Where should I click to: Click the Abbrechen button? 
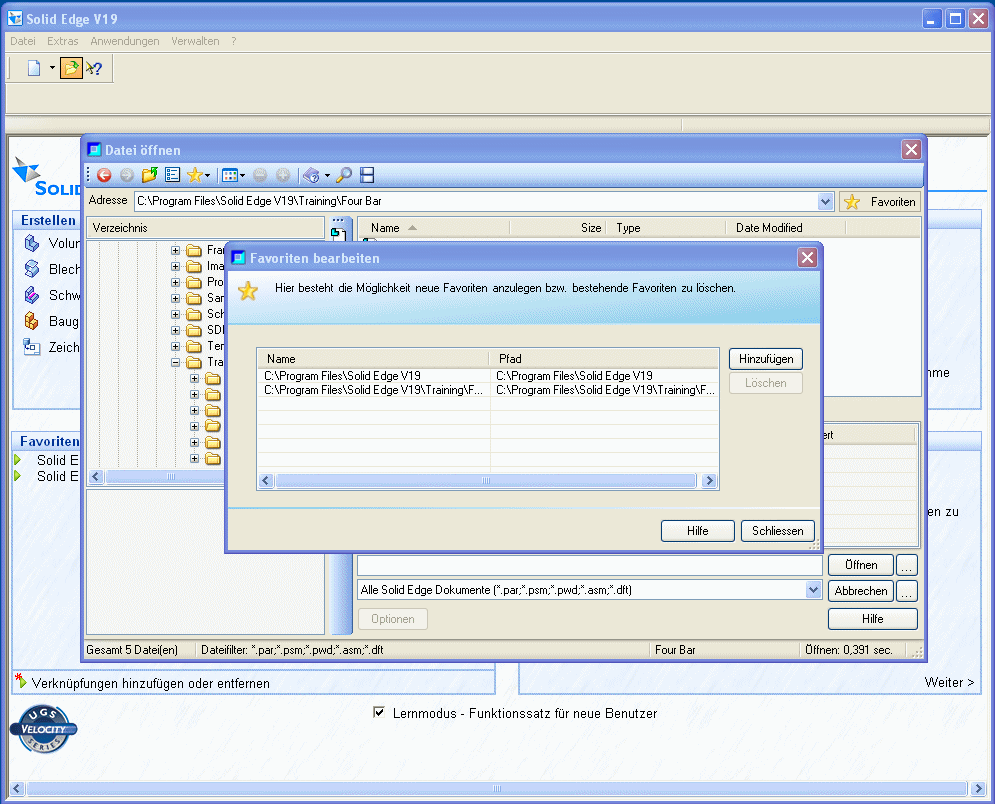[x=861, y=591]
